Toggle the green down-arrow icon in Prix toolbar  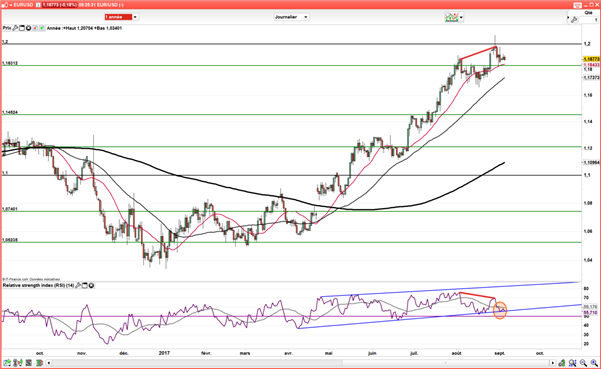coord(41,28)
